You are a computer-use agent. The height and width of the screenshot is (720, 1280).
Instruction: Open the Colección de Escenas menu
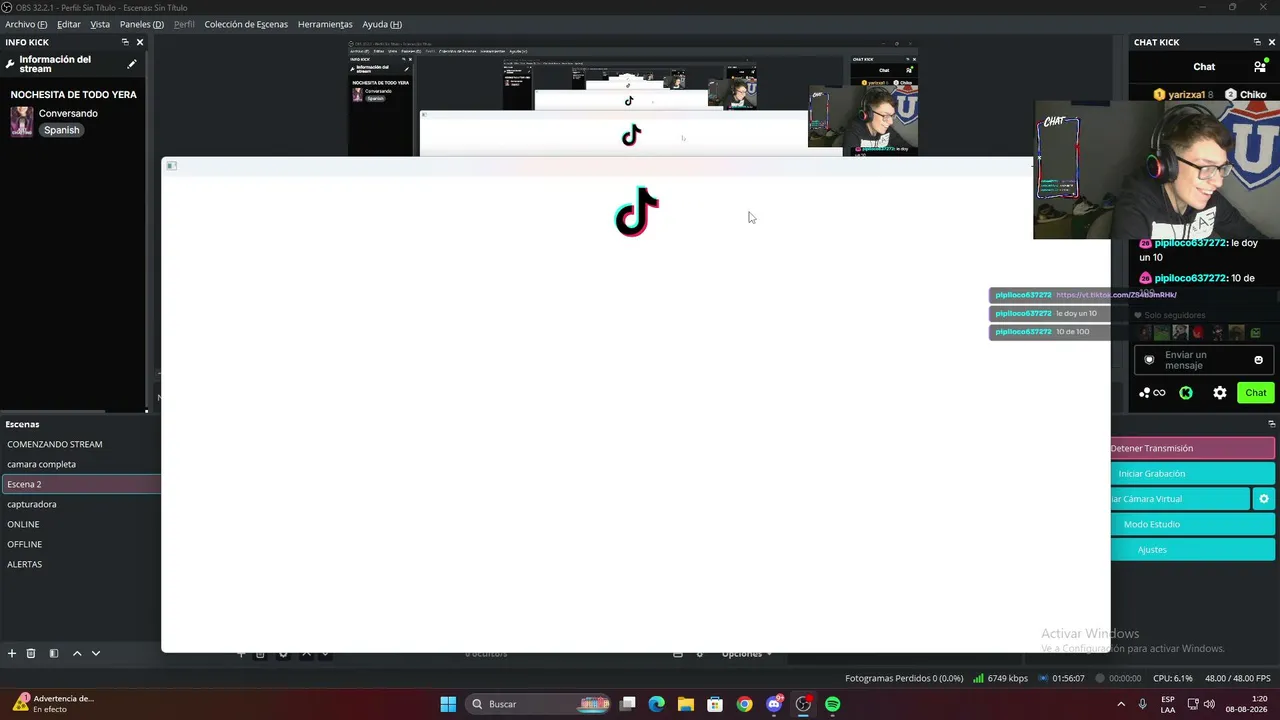coord(246,24)
